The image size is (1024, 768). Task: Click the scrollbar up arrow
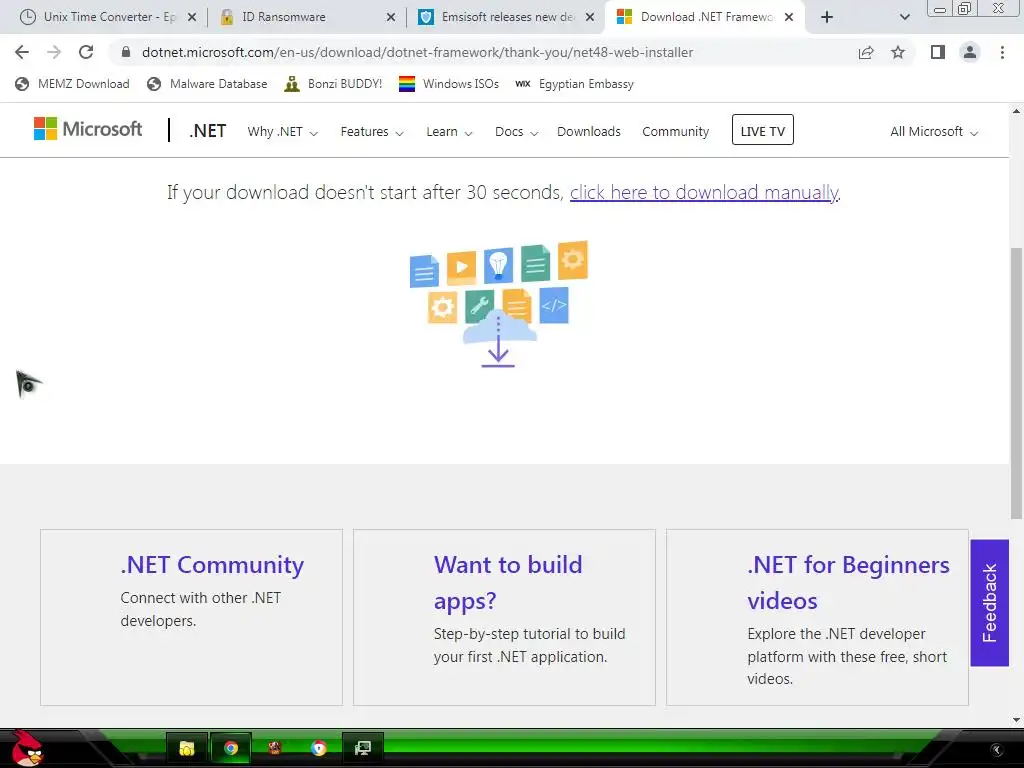pos(1017,111)
